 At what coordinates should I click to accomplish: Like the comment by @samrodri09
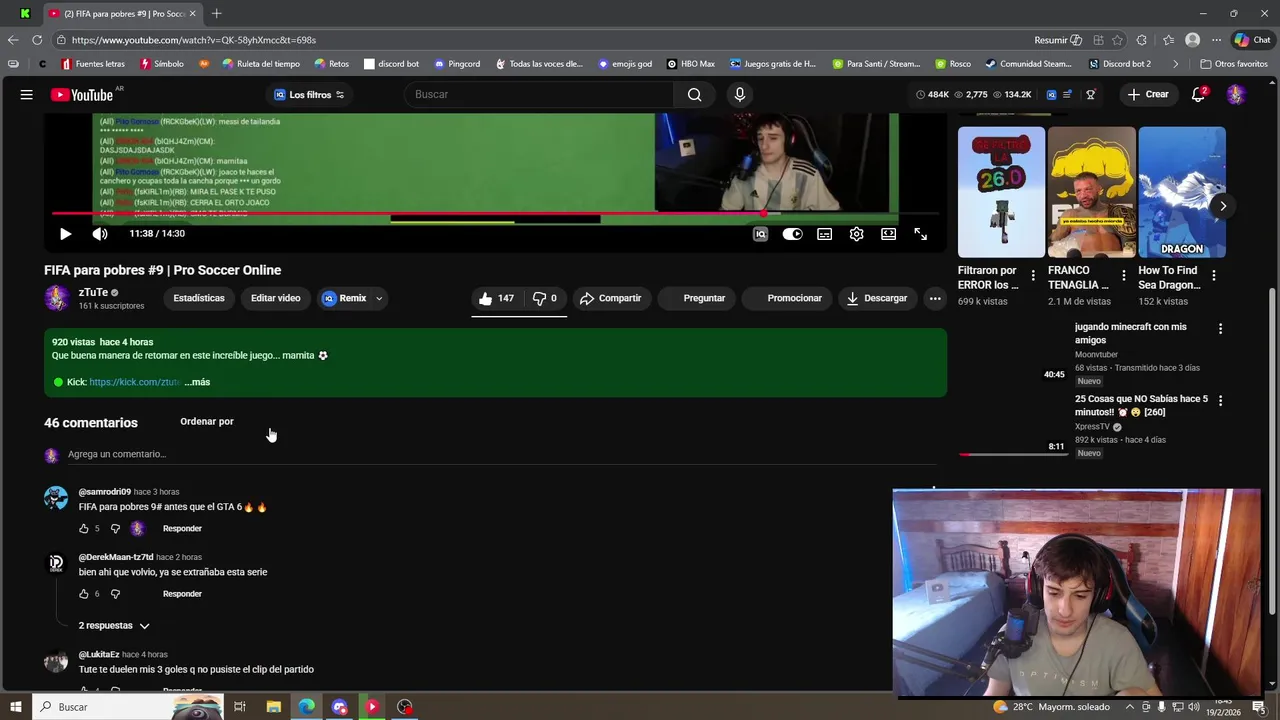pos(84,529)
